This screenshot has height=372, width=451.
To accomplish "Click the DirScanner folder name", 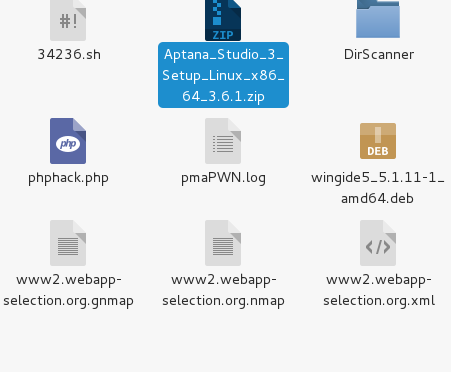I will 379,54.
